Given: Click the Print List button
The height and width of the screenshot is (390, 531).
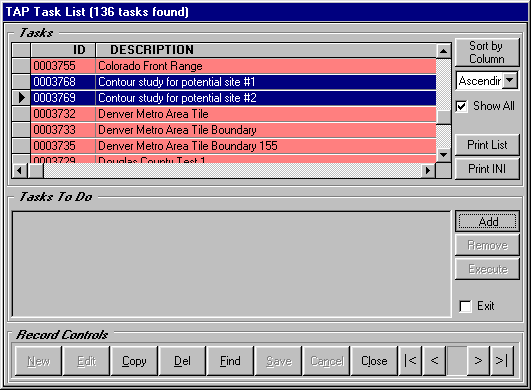Looking at the screenshot, I should pyautogui.click(x=487, y=145).
